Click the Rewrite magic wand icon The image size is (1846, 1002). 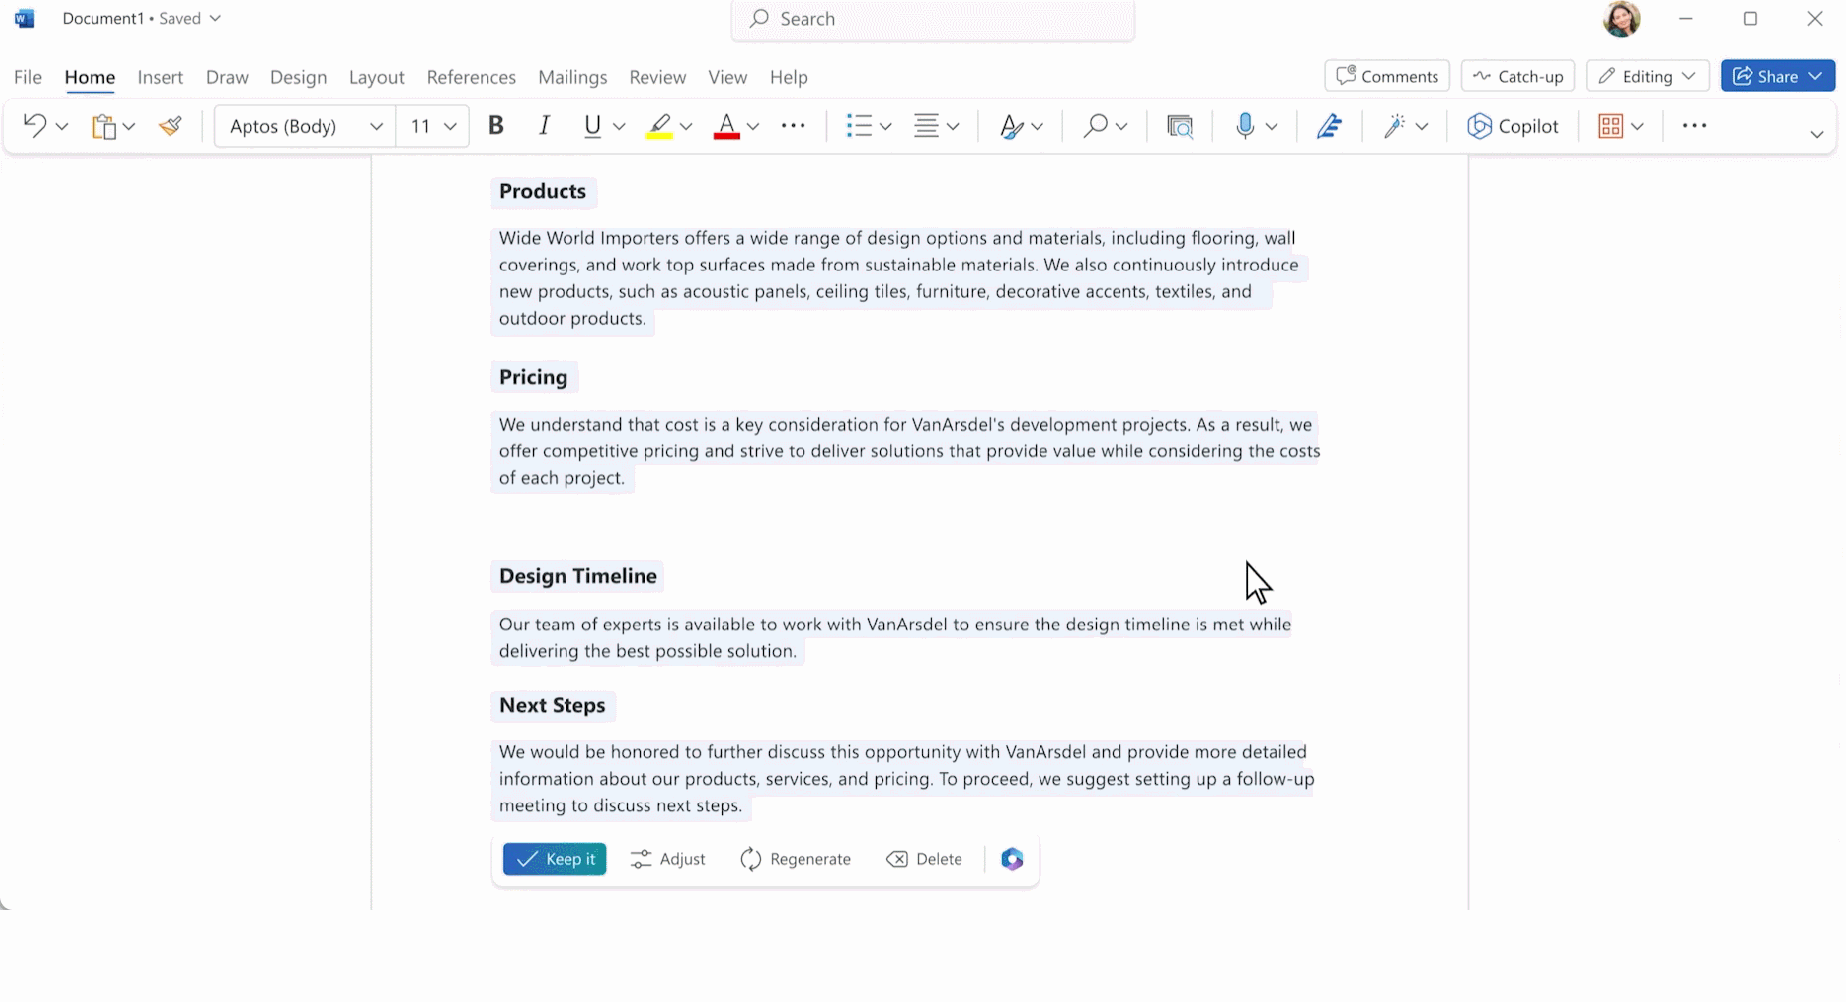1394,126
